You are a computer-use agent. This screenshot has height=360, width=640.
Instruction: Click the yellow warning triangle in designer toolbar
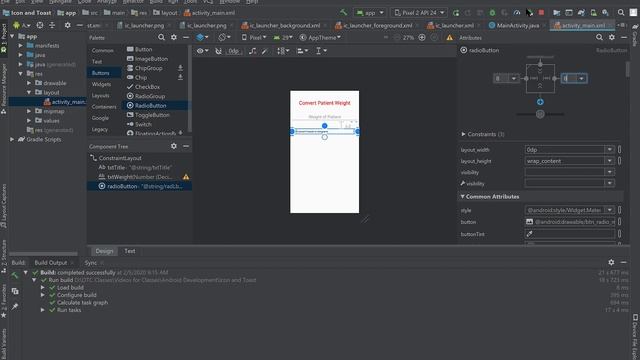pyautogui.click(x=449, y=38)
